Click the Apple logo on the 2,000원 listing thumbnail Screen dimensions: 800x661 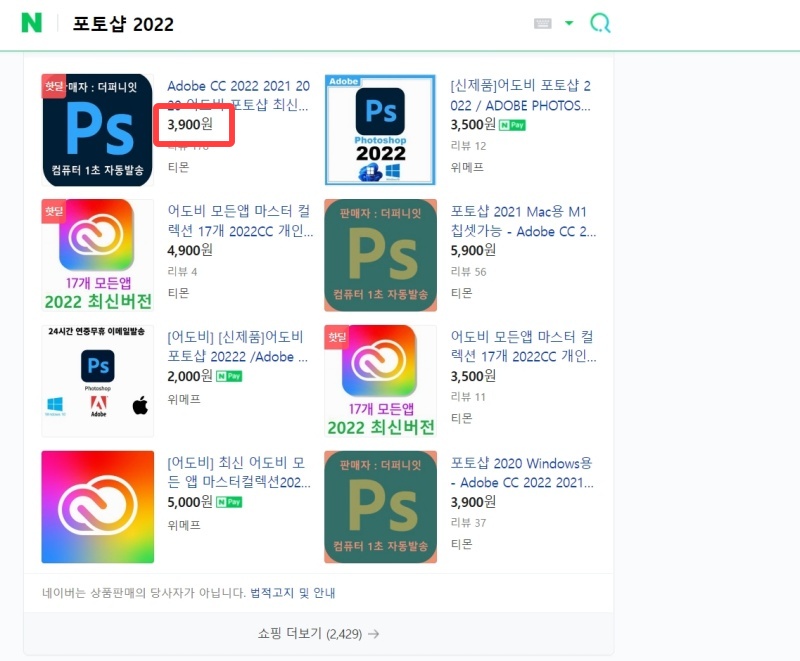tap(140, 404)
